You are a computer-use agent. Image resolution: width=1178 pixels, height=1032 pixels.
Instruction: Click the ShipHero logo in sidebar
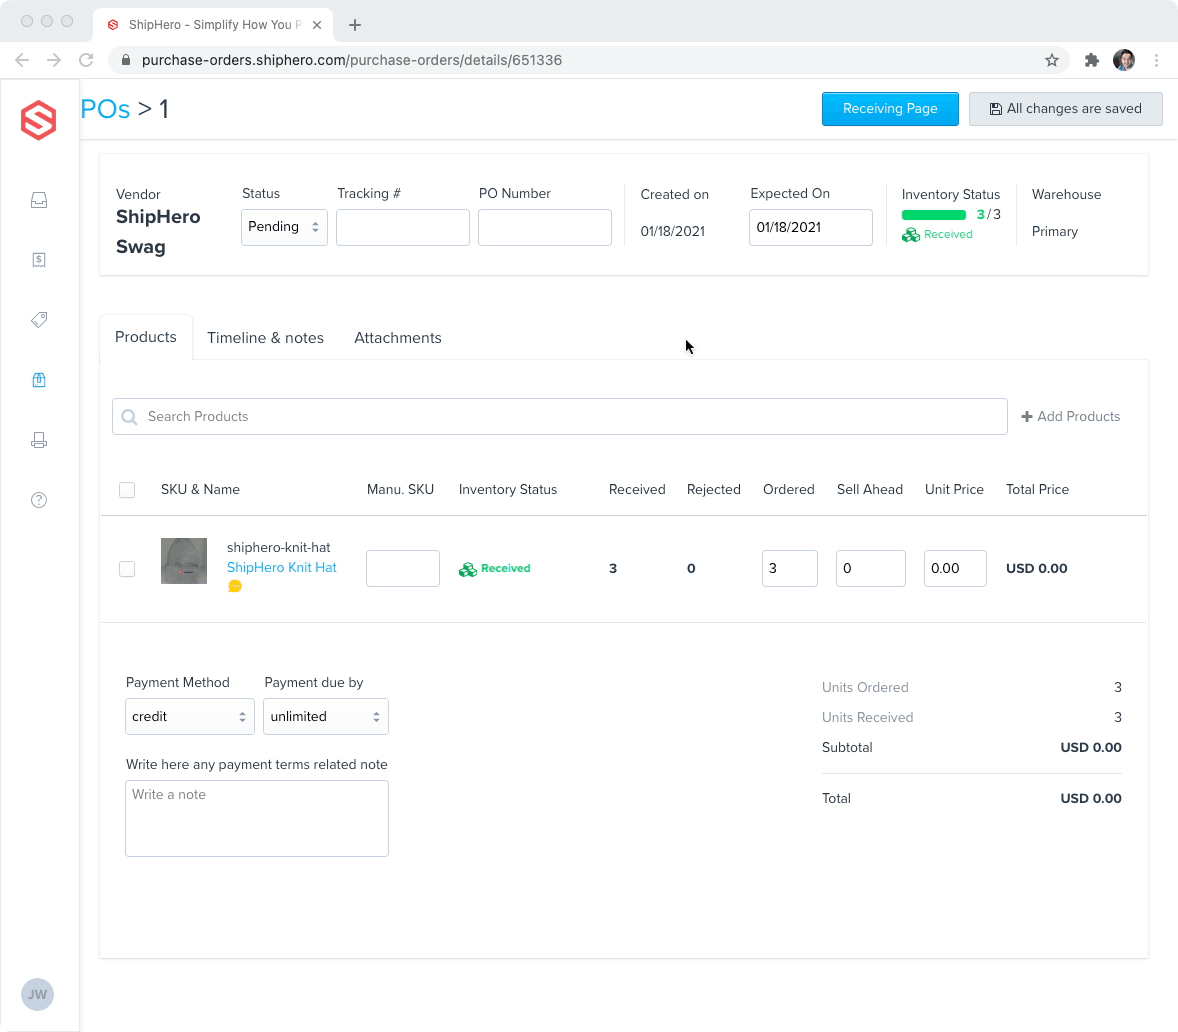(x=39, y=121)
